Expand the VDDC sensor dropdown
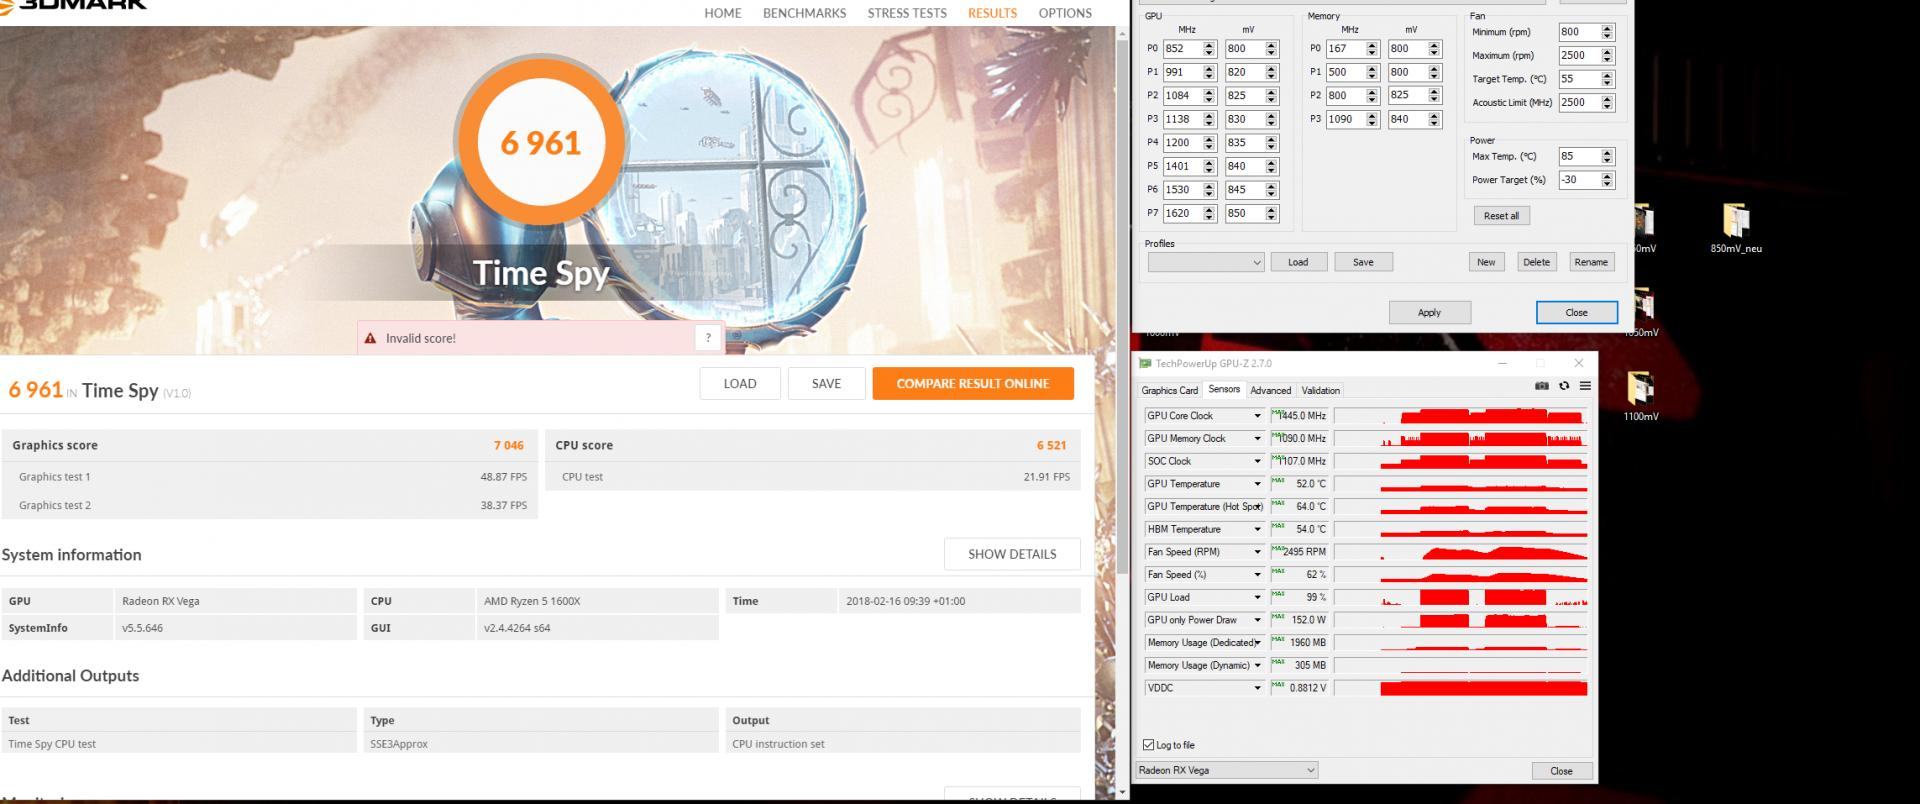The height and width of the screenshot is (804, 1920). coord(1257,688)
